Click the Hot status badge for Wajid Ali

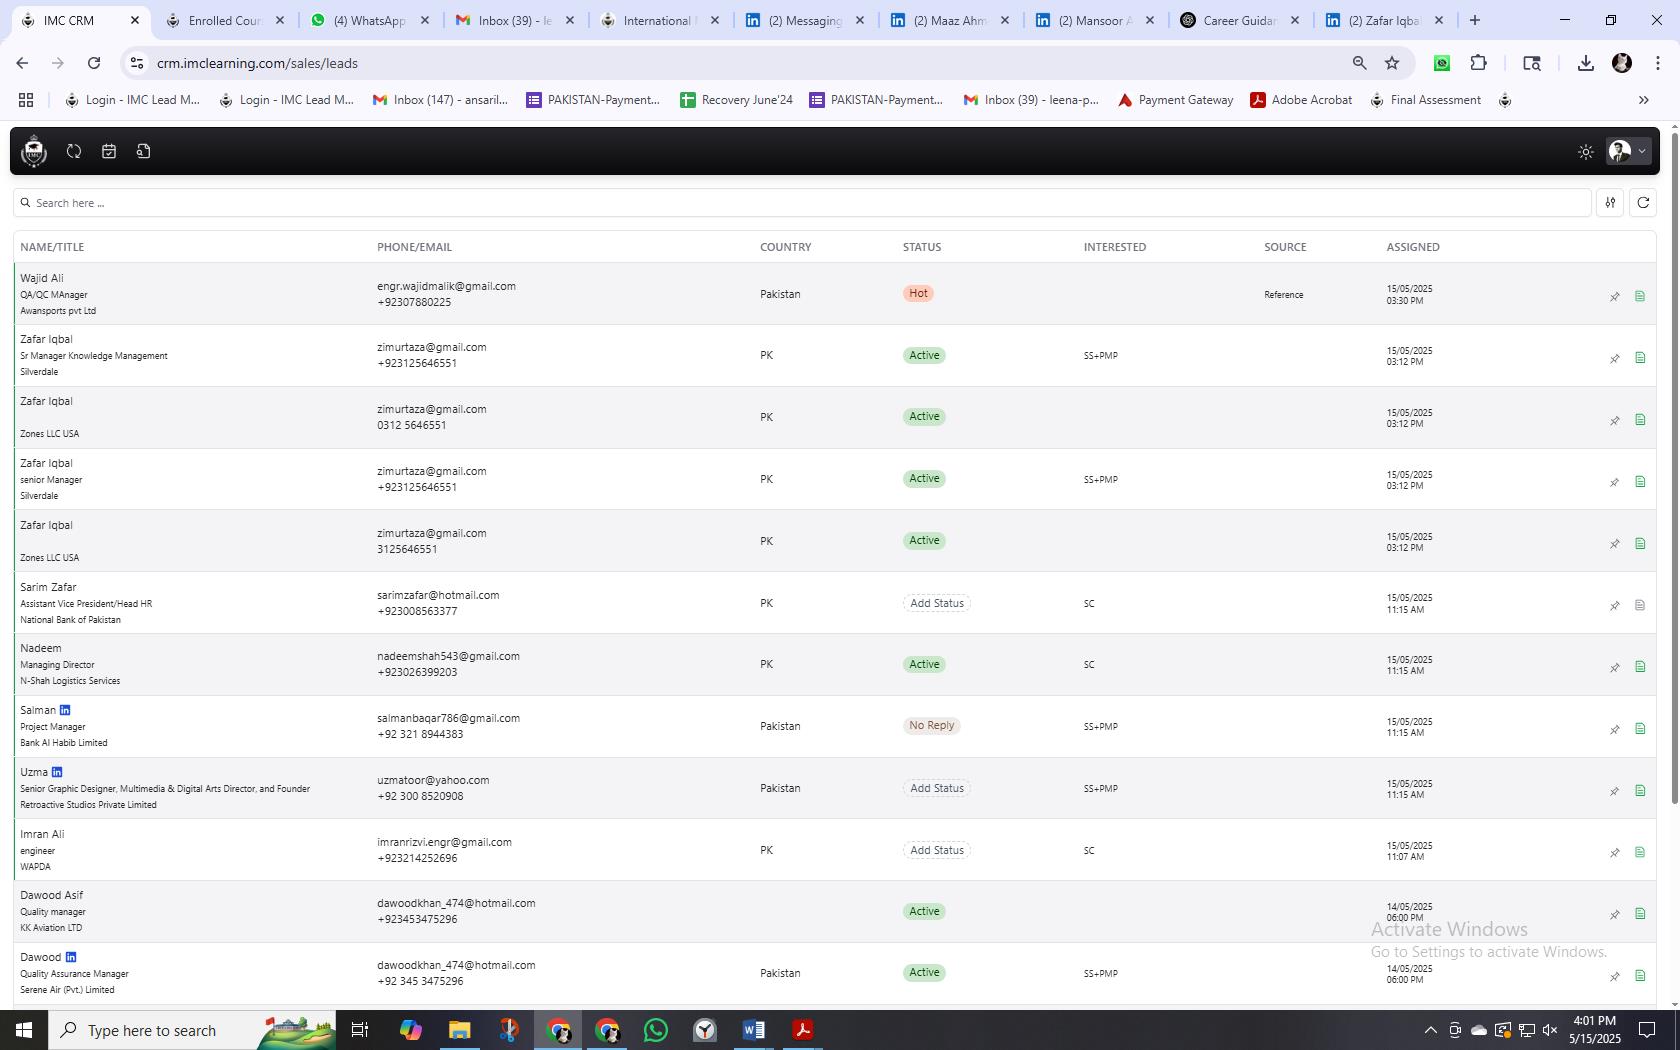(x=918, y=293)
